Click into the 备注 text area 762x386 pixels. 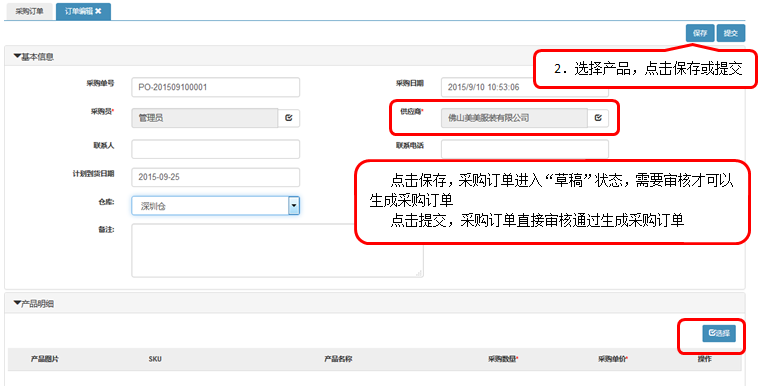coord(277,250)
